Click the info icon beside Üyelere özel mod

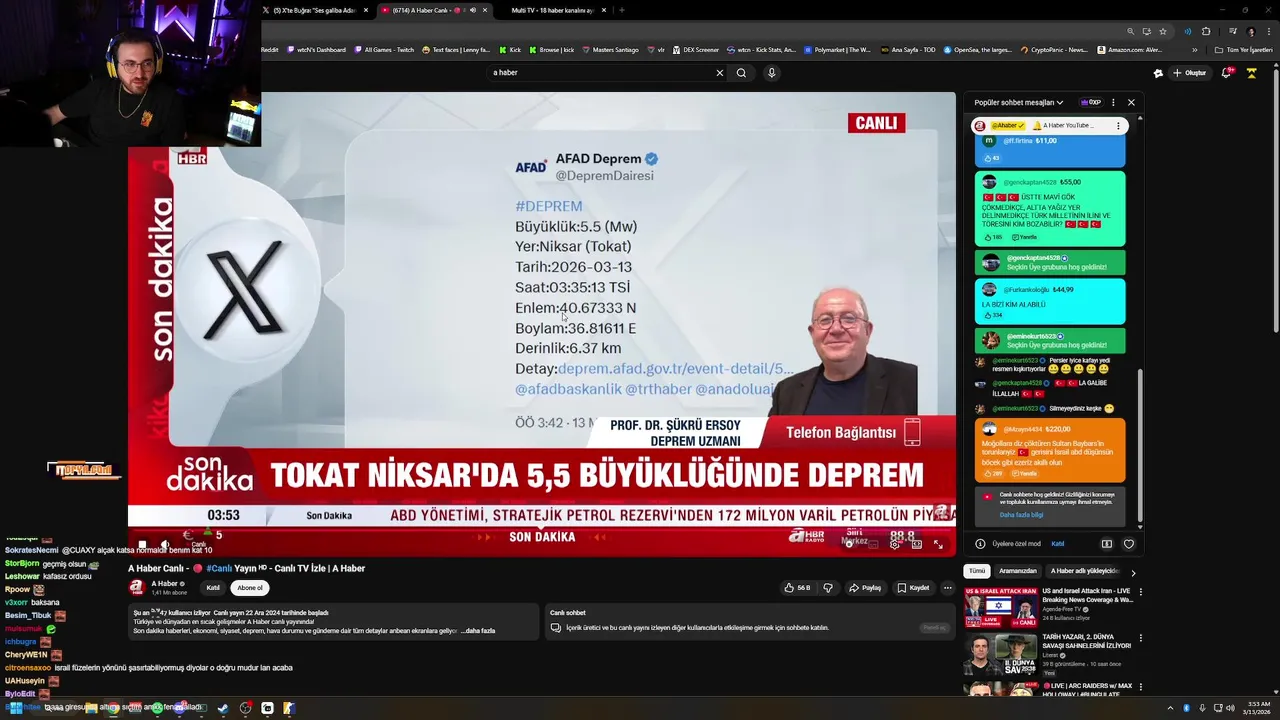tap(980, 544)
